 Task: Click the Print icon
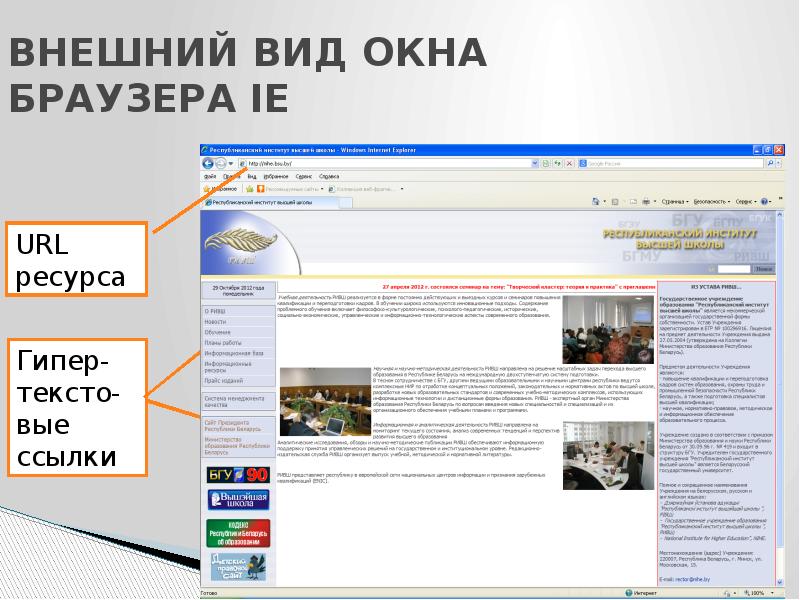[x=644, y=202]
